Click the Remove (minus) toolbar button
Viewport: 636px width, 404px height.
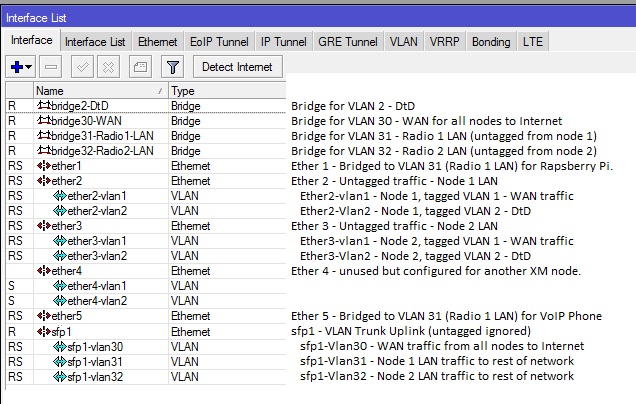[52, 66]
